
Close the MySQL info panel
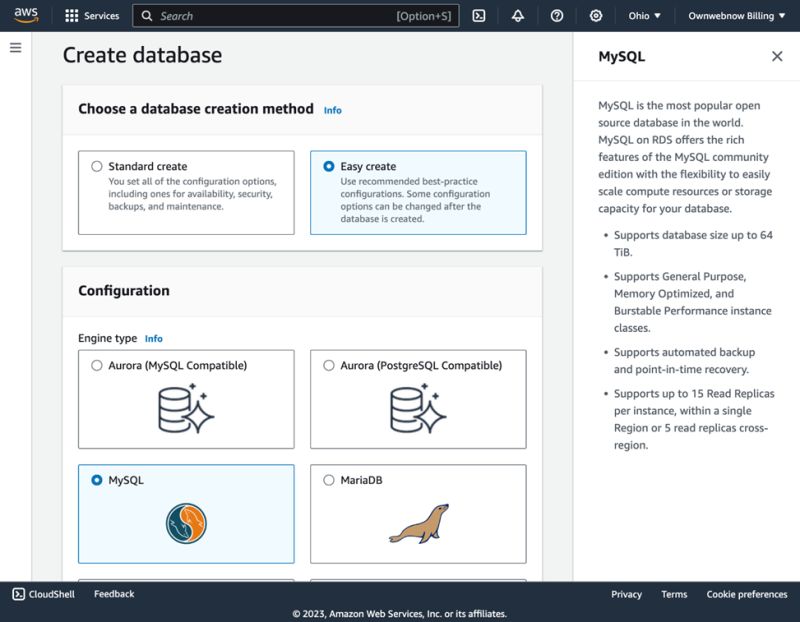coord(777,56)
